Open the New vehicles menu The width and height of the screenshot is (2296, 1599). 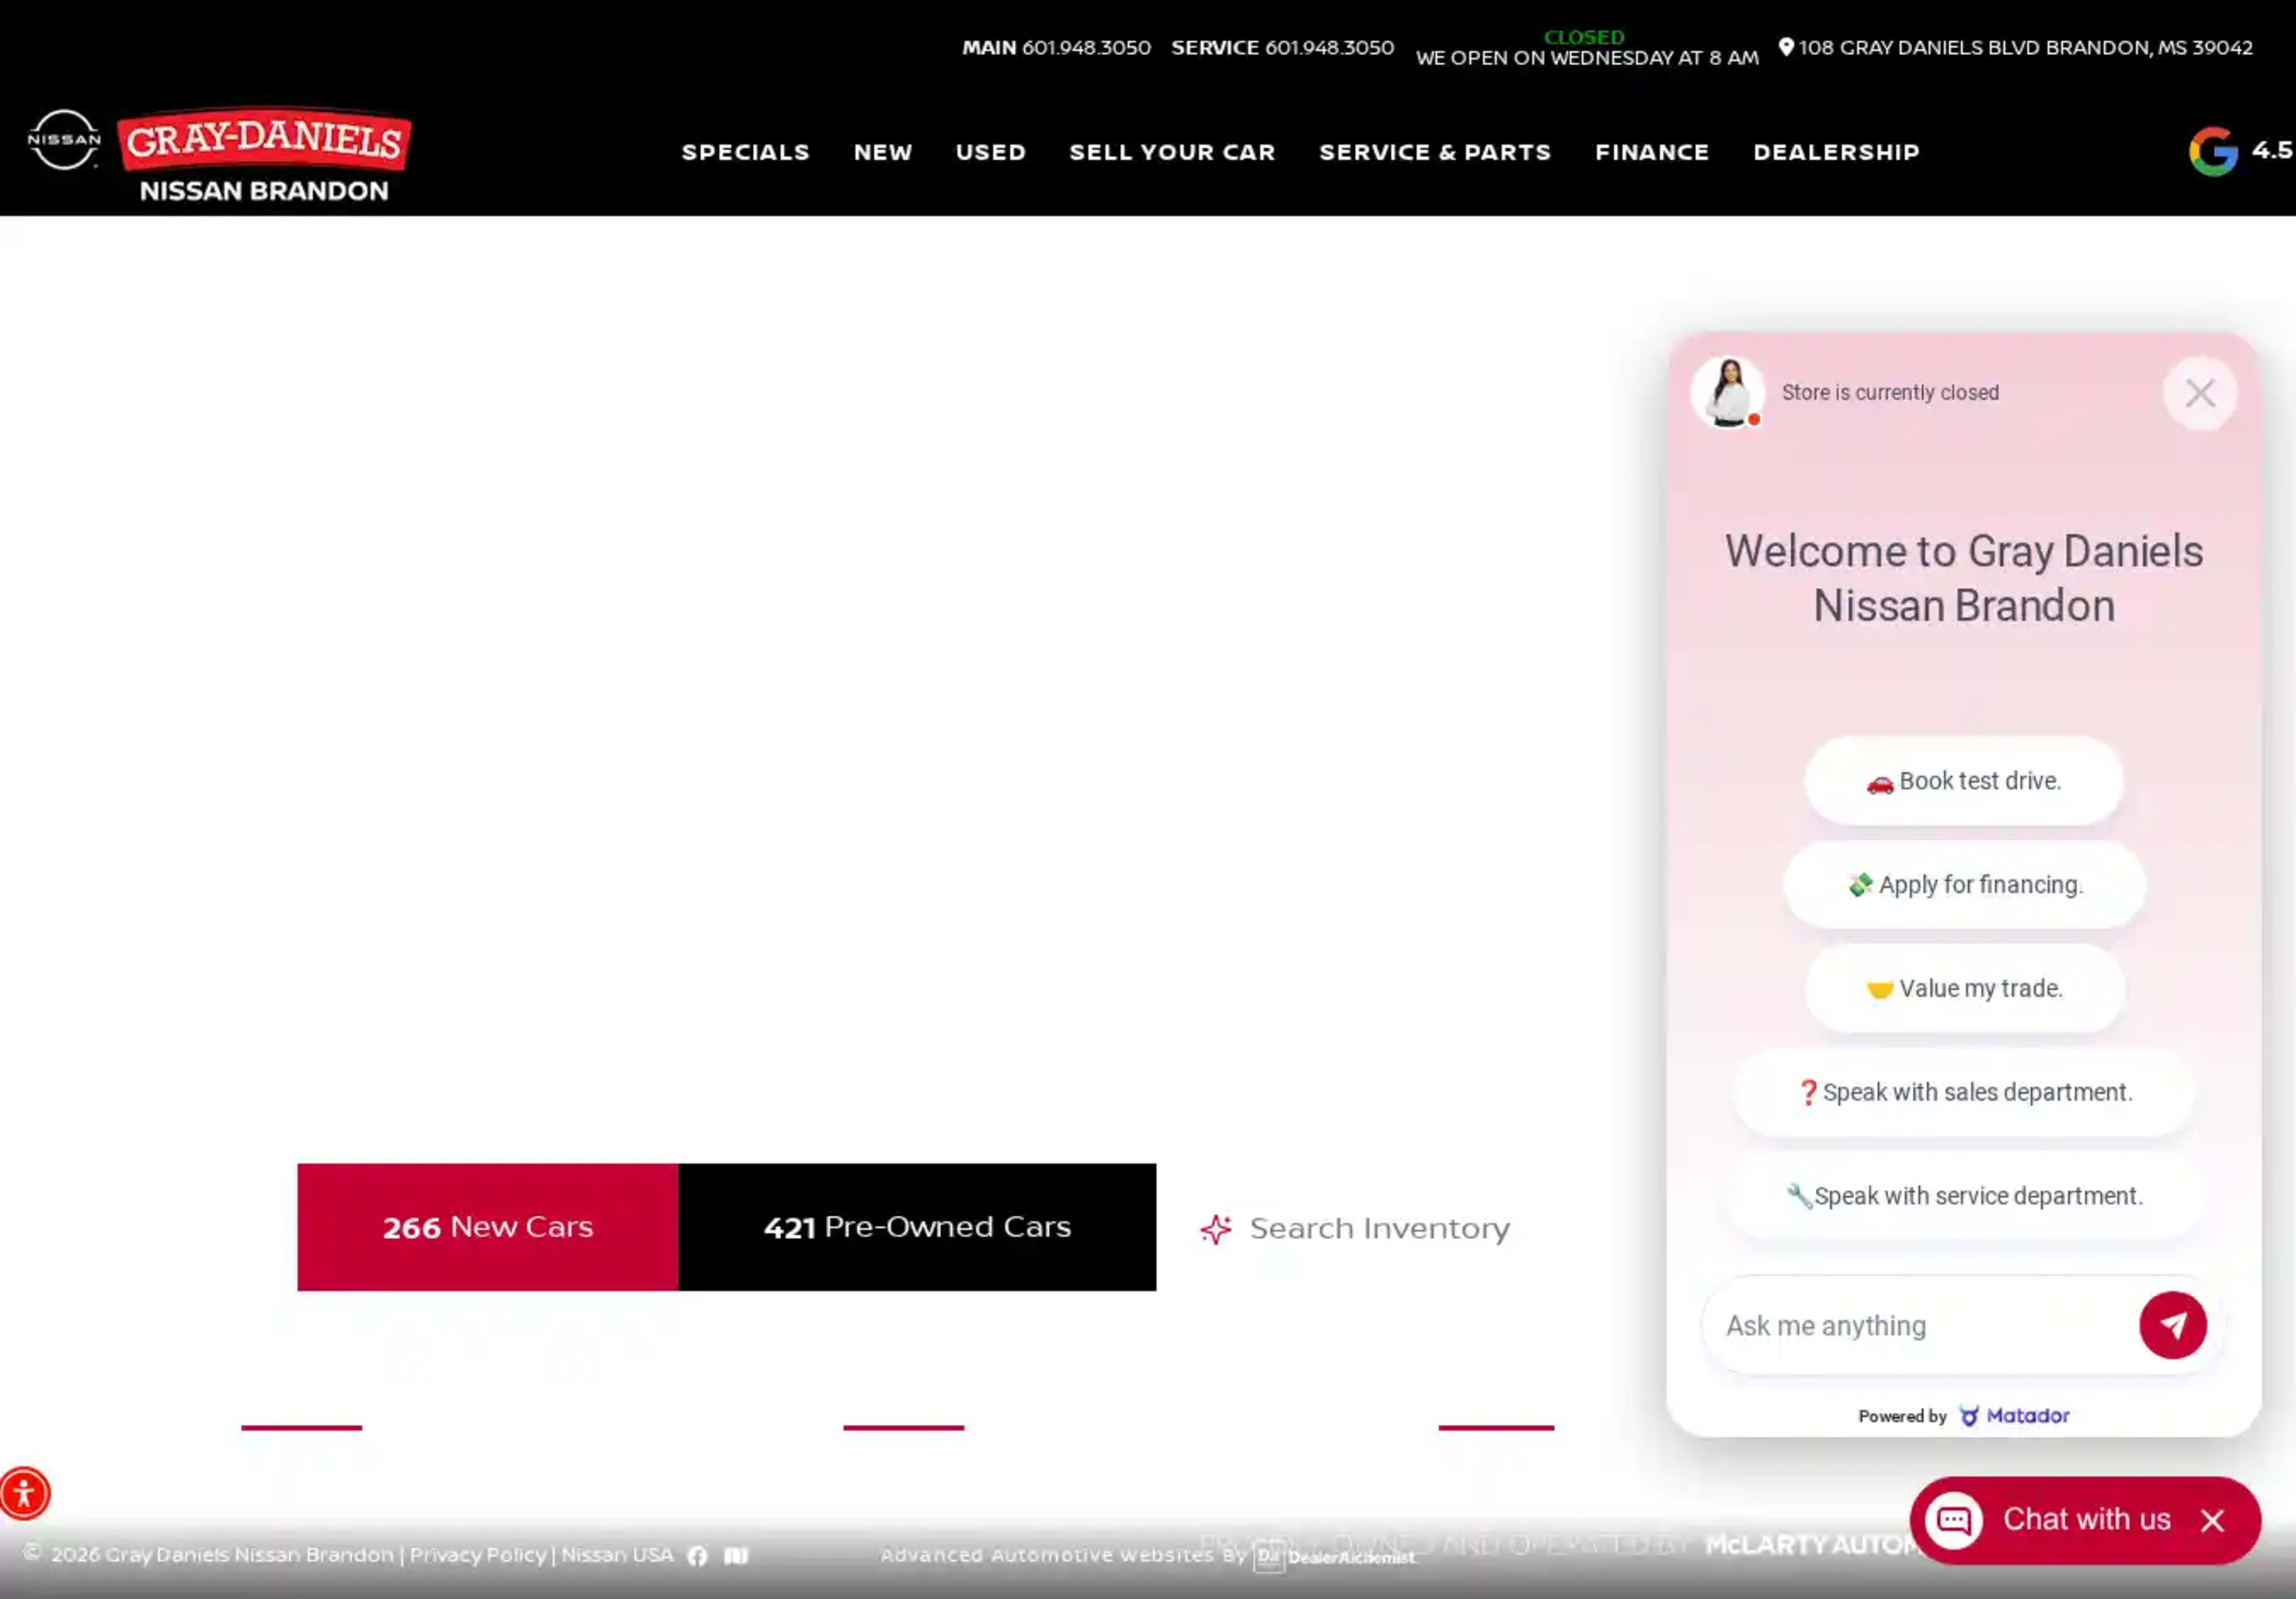[883, 152]
